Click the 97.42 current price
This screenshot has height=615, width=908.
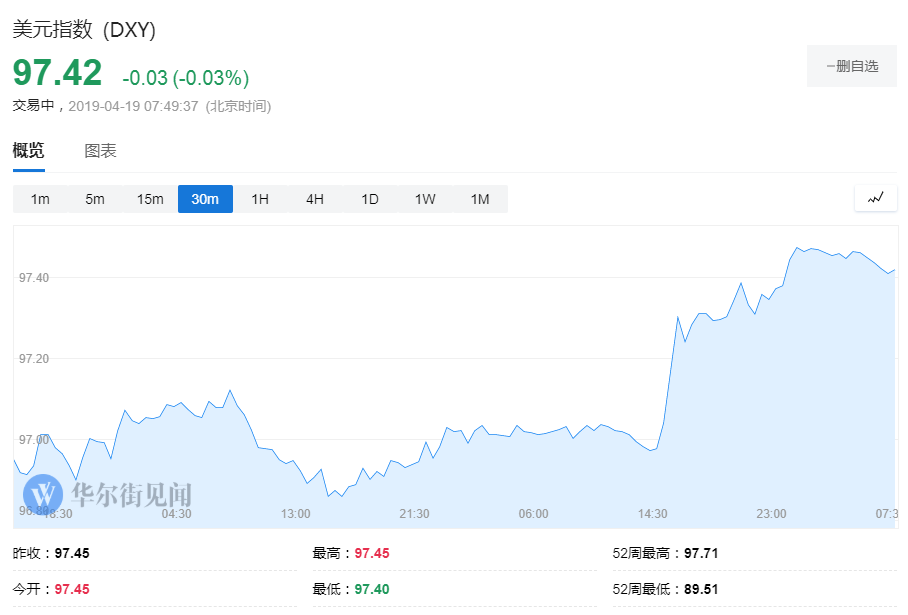click(x=57, y=73)
